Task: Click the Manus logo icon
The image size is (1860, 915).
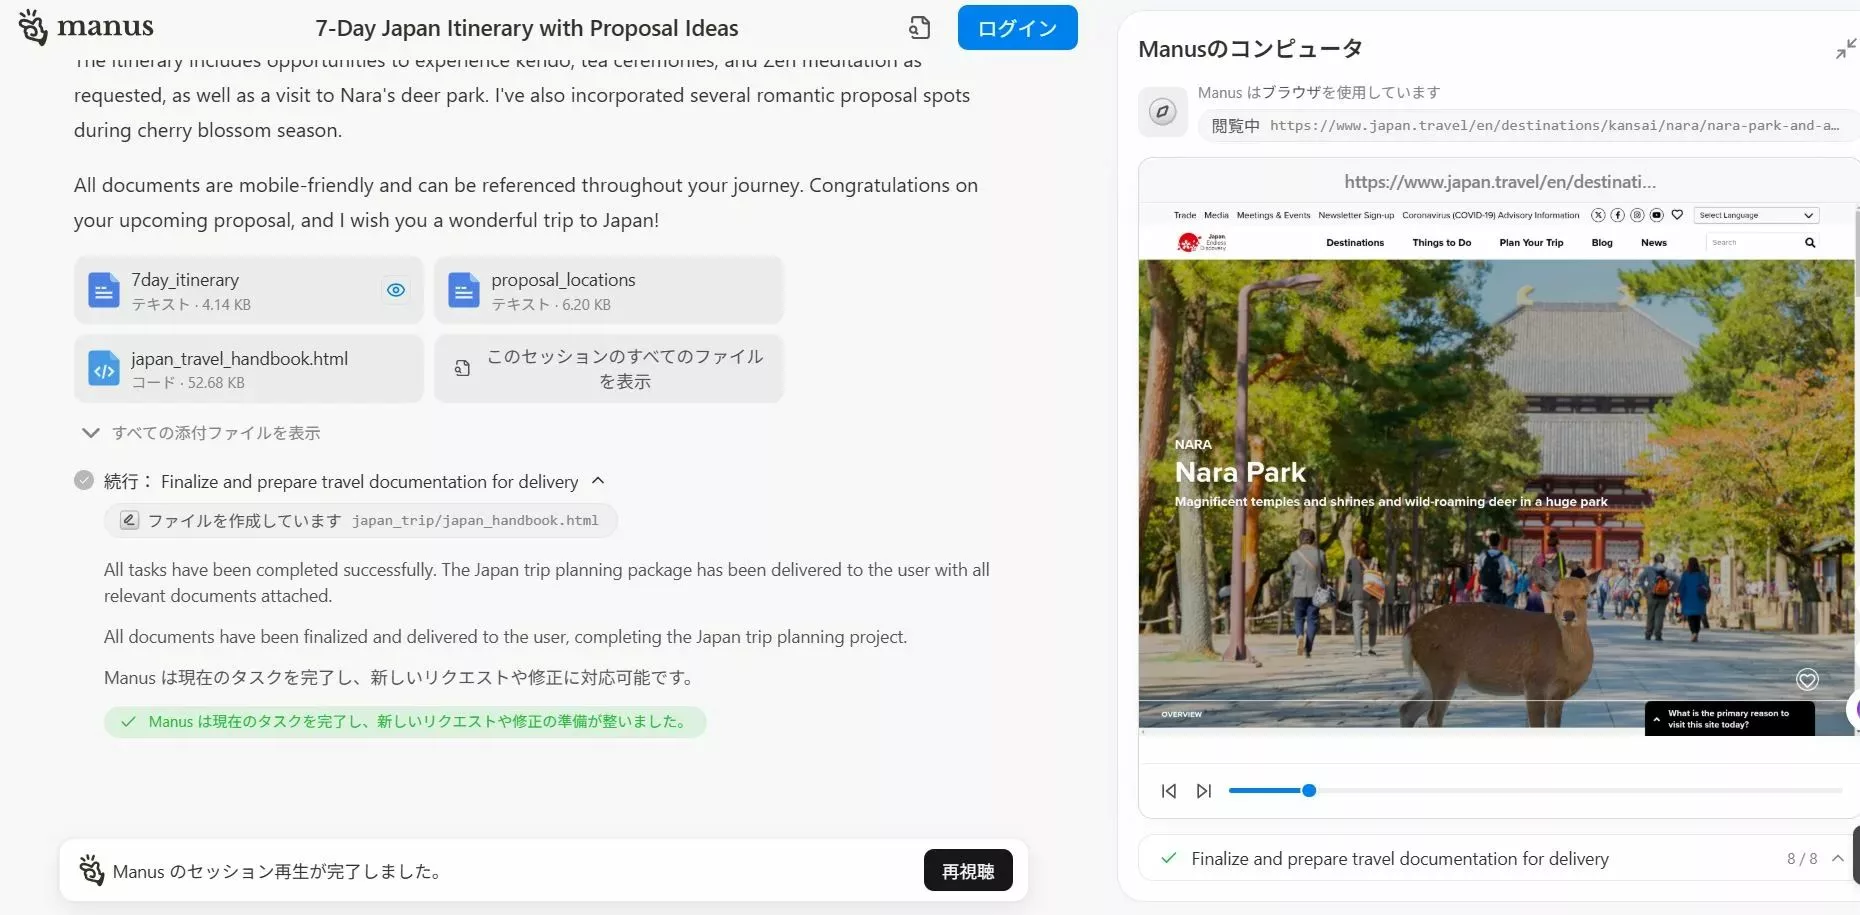Action: point(33,27)
